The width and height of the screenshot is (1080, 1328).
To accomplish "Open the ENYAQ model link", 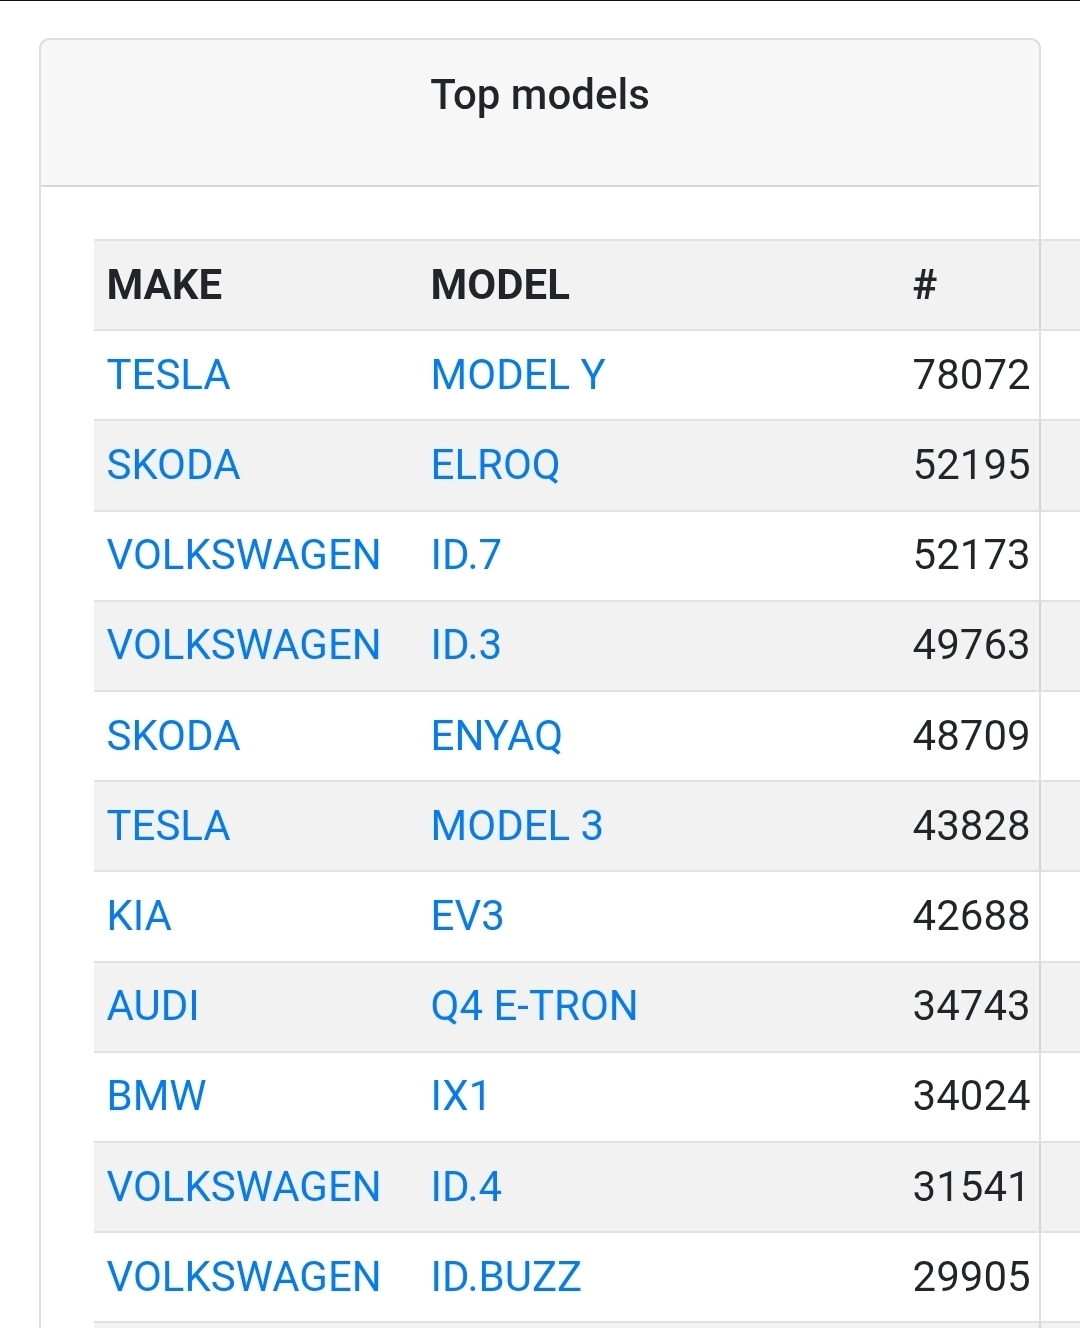I will (x=496, y=736).
